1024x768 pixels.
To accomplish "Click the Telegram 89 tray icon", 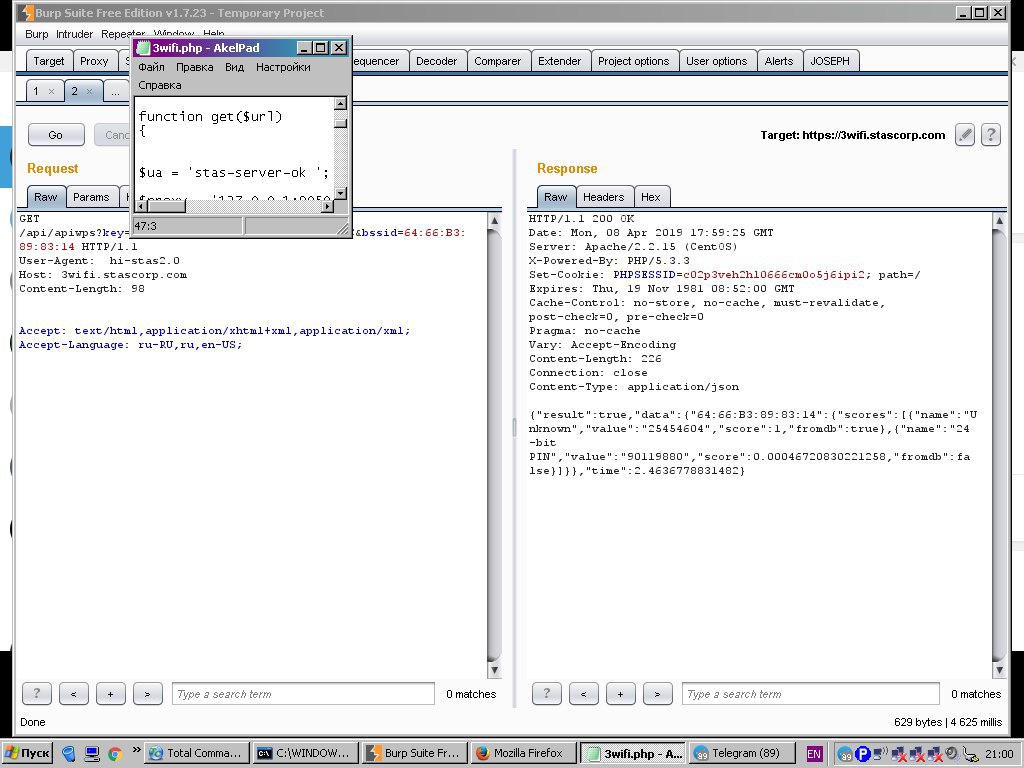I will click(845, 754).
